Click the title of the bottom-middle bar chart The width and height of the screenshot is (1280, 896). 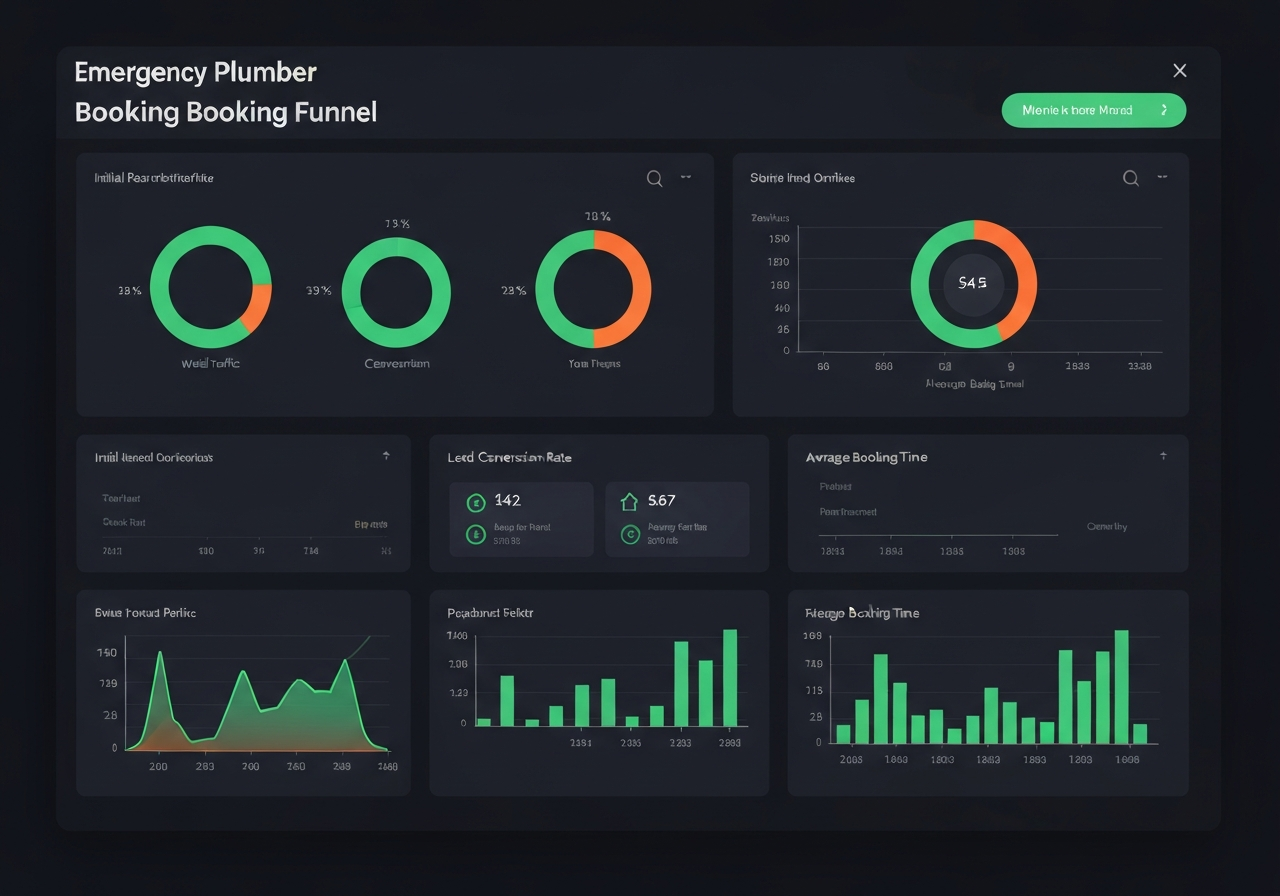point(490,612)
